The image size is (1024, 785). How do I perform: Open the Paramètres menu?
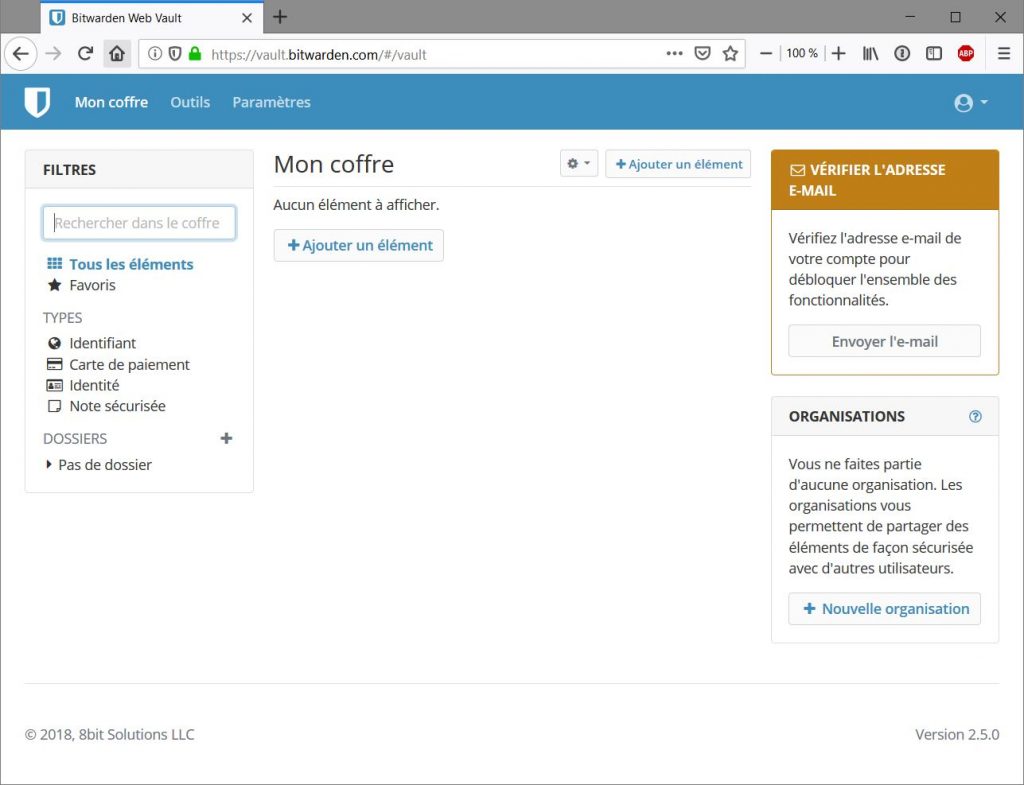(271, 102)
